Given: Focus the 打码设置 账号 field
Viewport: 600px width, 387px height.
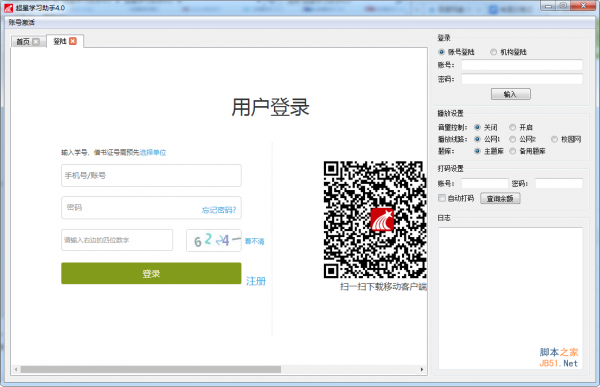Looking at the screenshot, I should [x=484, y=183].
